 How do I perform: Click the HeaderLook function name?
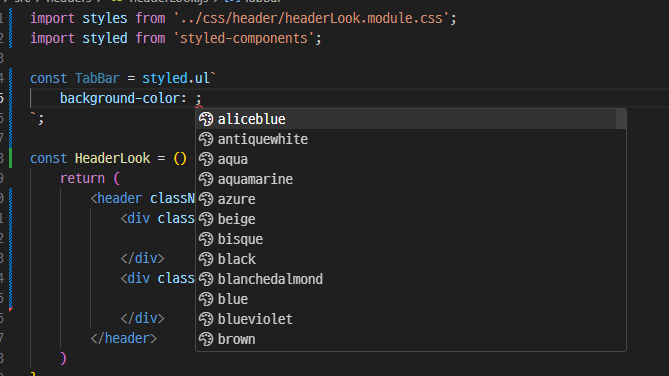pyautogui.click(x=112, y=158)
